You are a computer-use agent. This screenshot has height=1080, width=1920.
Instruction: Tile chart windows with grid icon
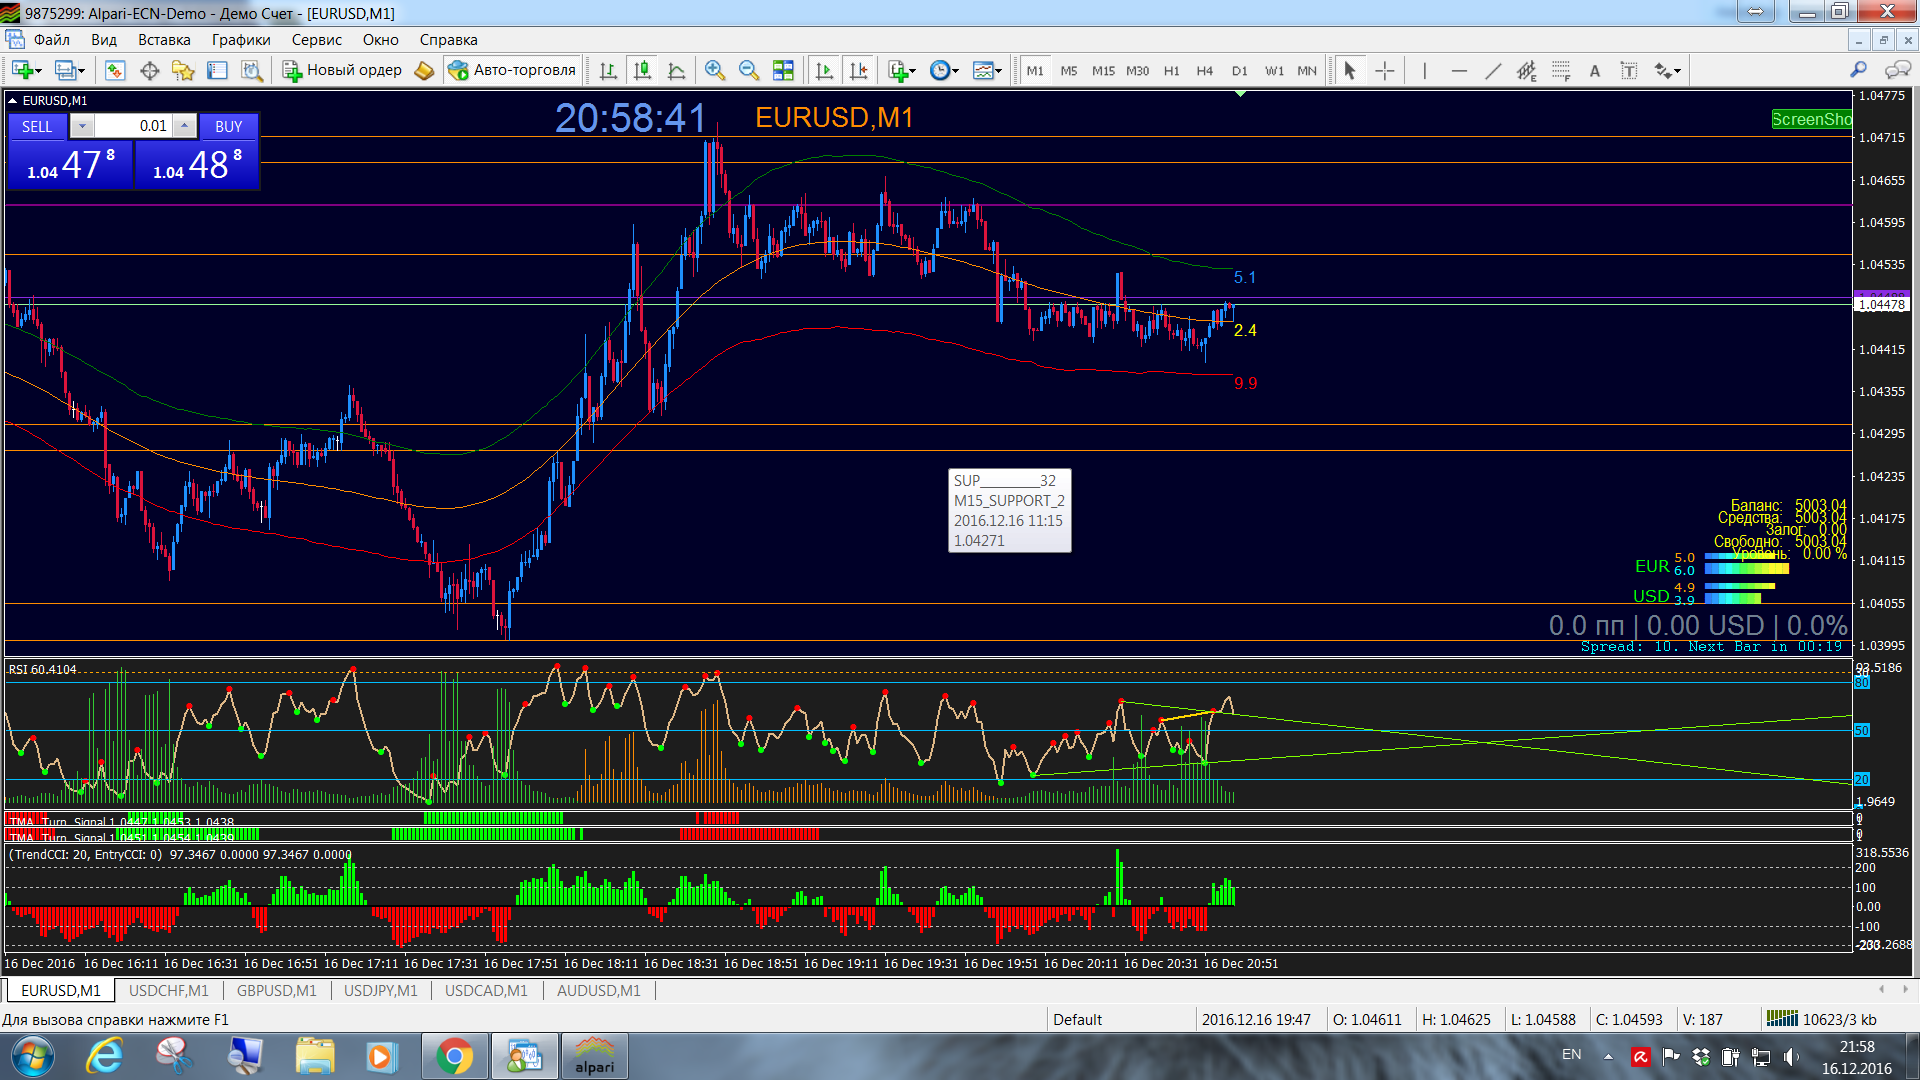click(x=783, y=70)
